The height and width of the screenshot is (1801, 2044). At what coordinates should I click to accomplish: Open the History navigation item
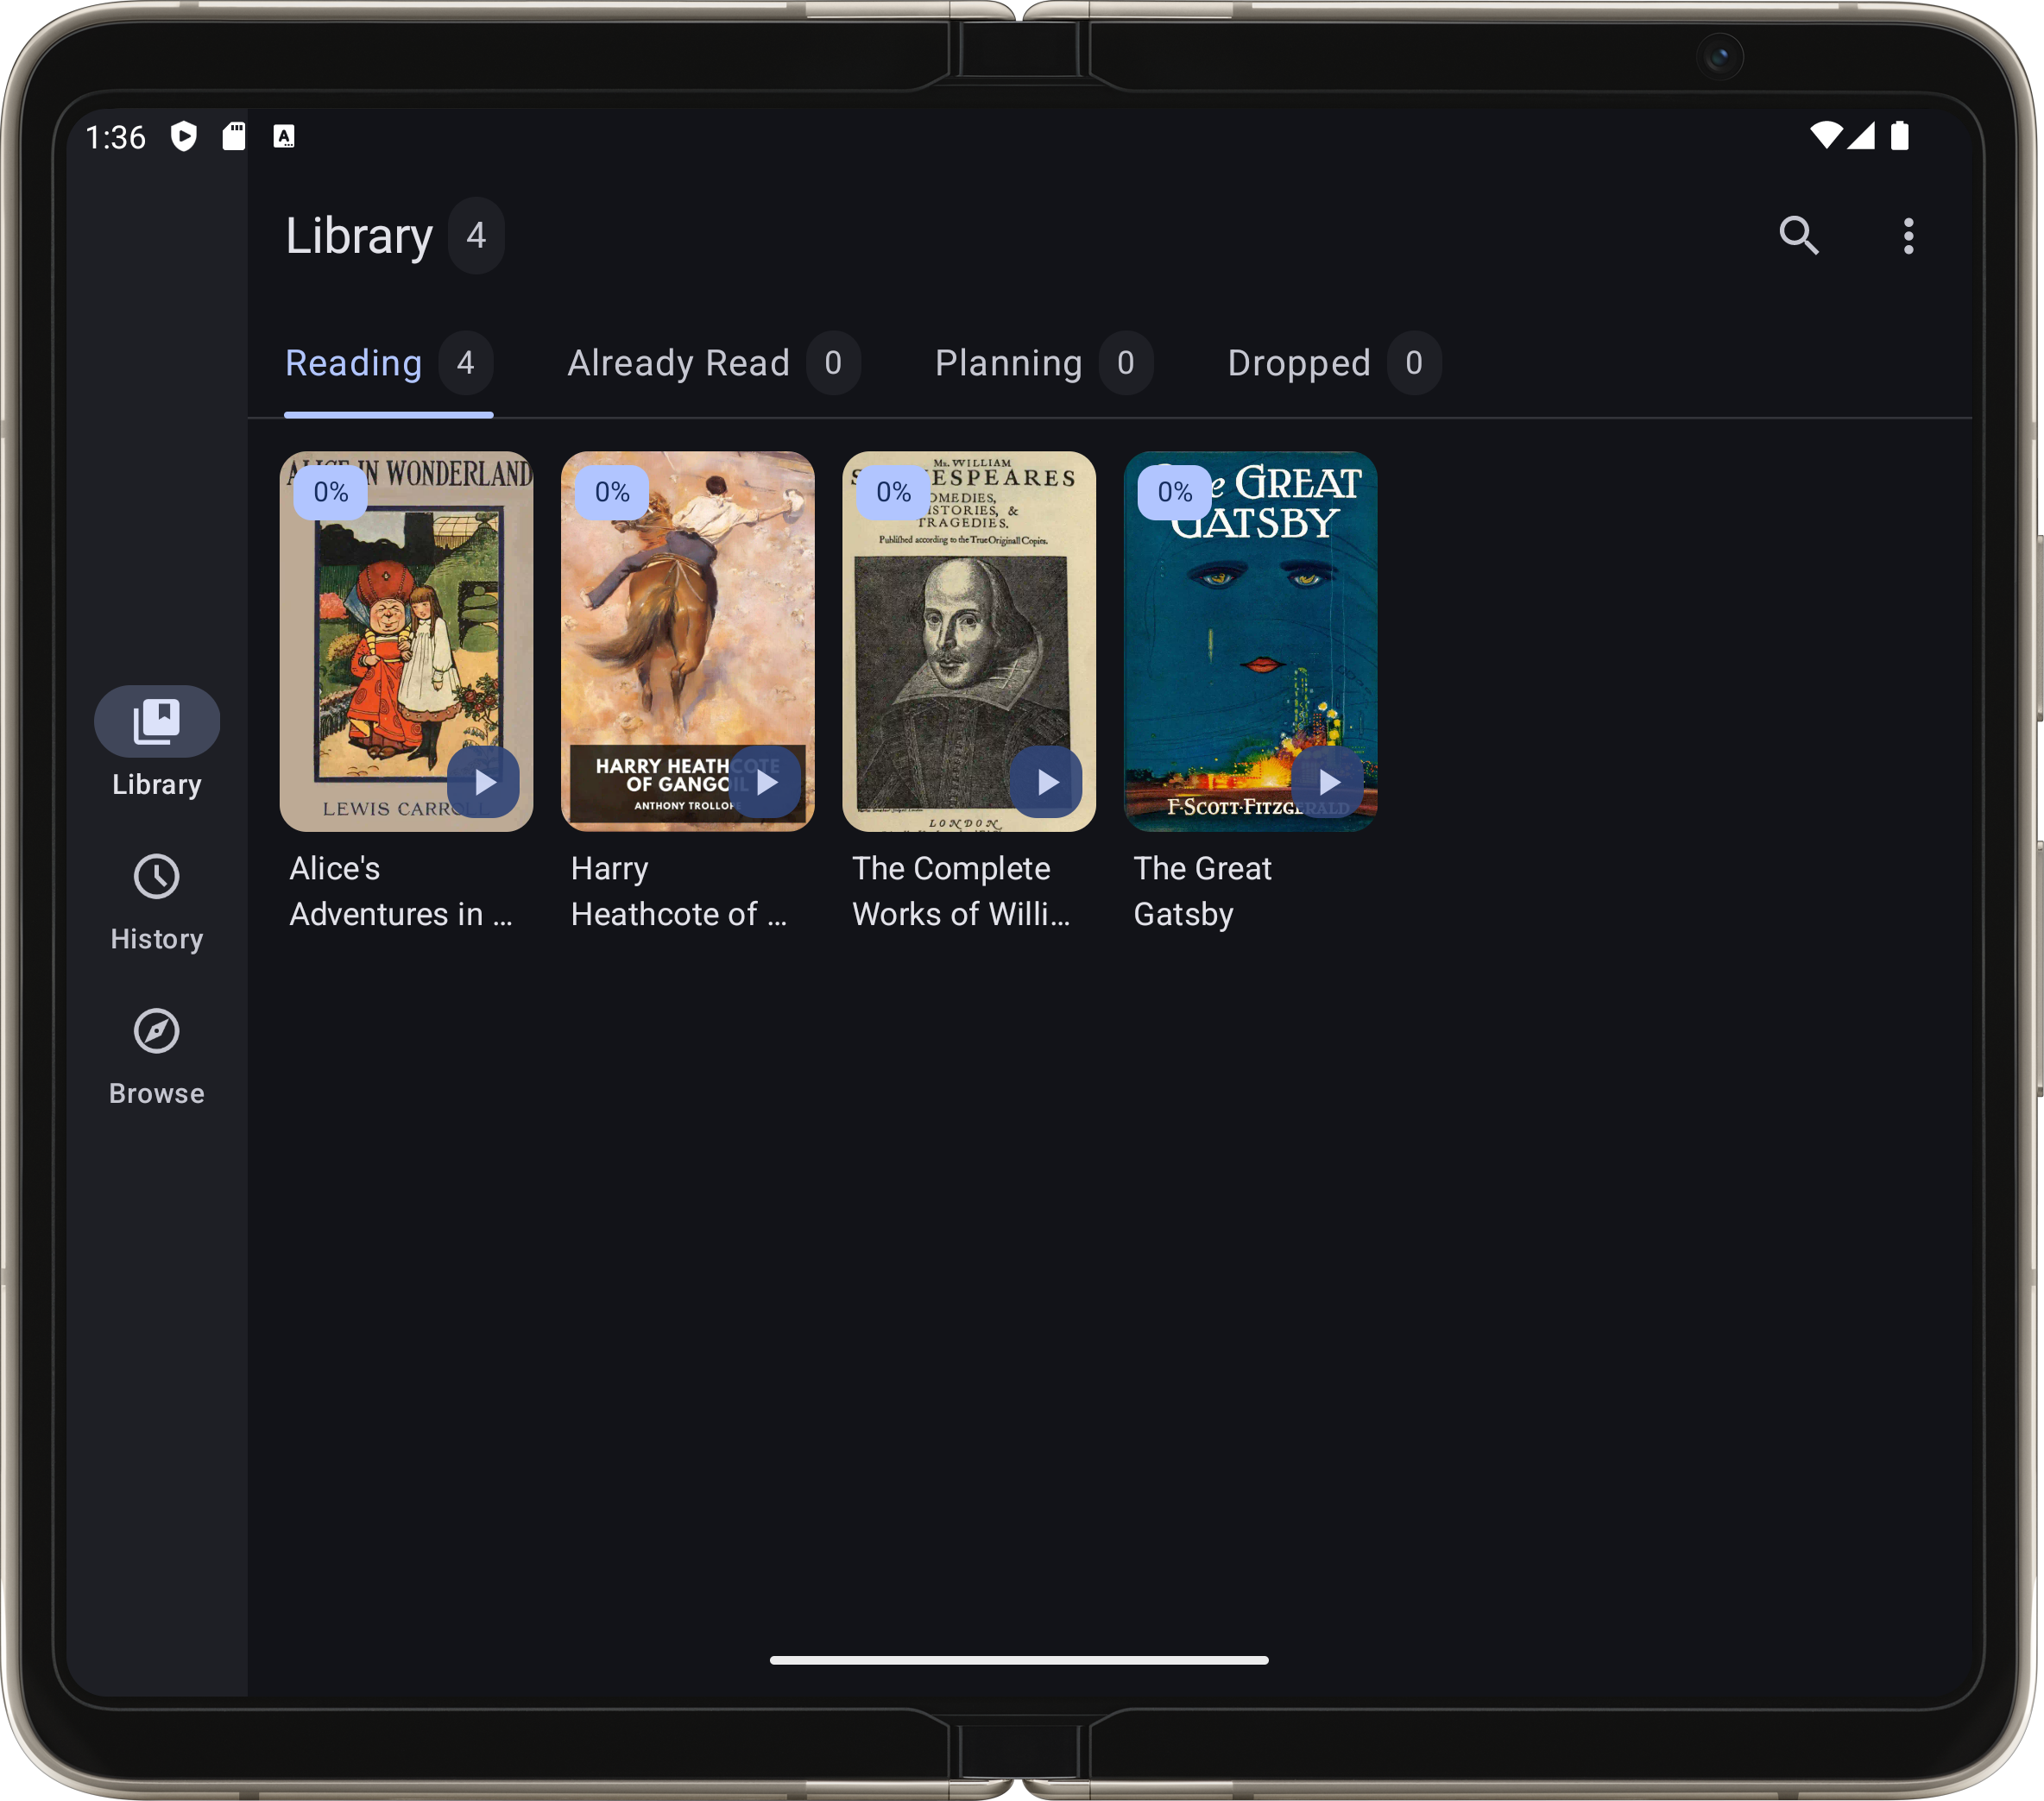click(157, 902)
